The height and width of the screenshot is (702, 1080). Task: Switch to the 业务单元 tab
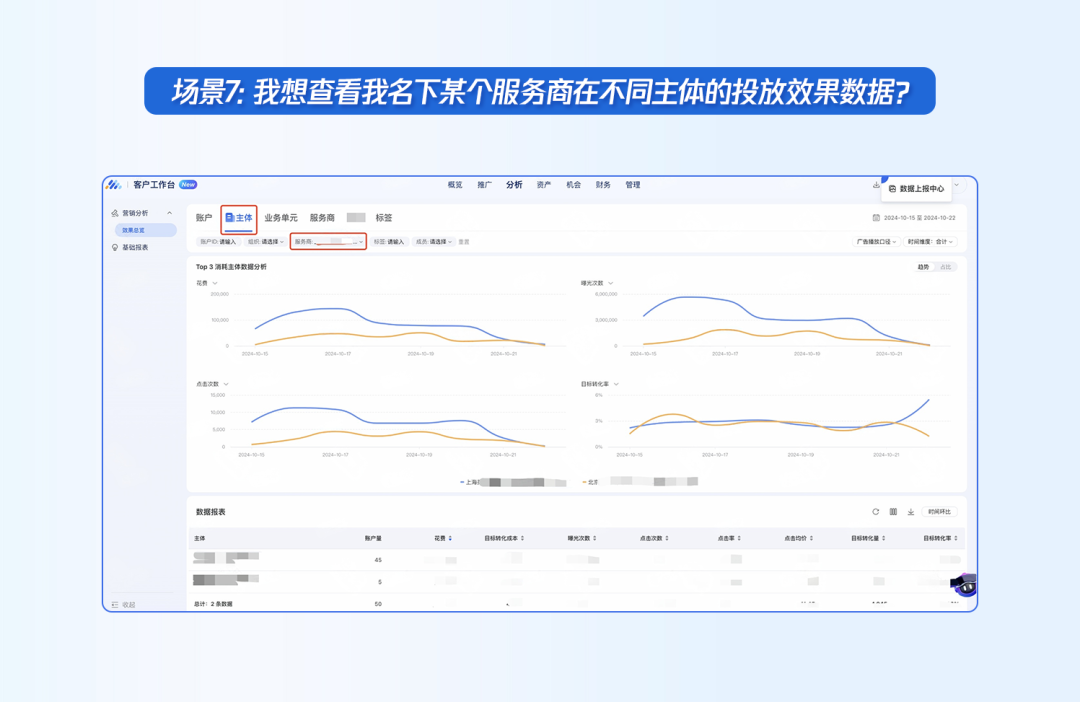click(x=281, y=218)
